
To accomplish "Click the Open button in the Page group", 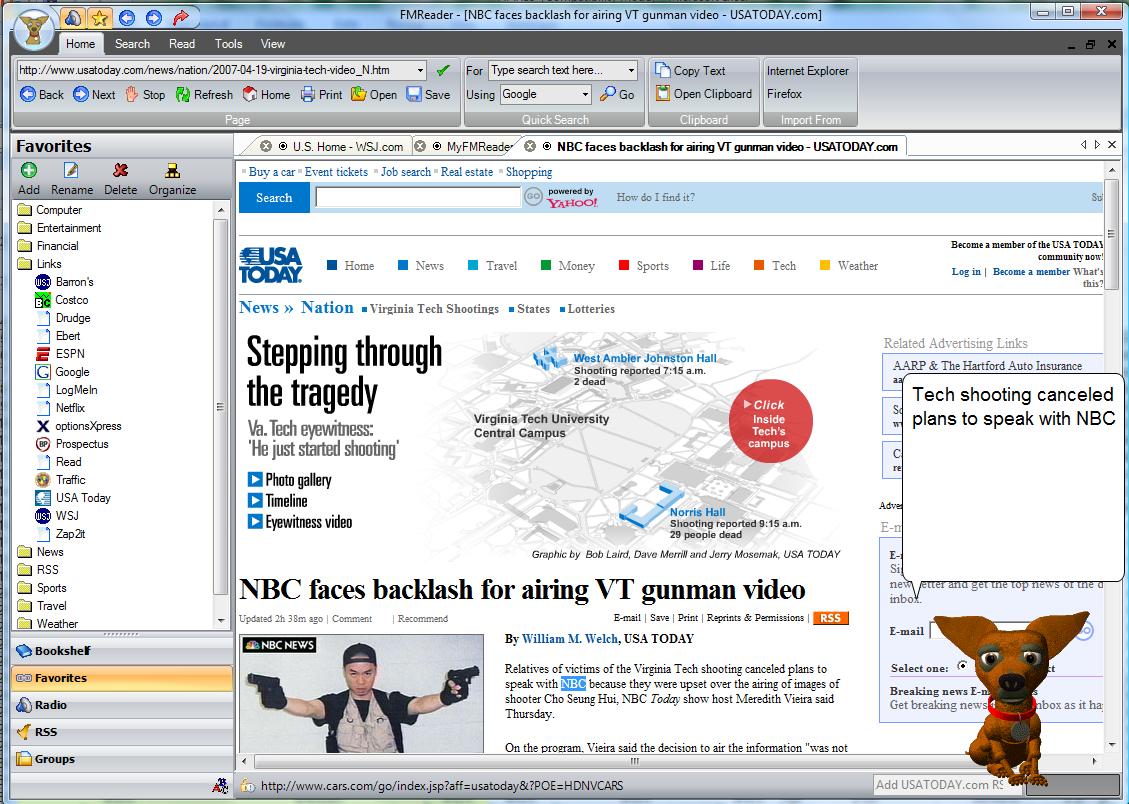I will 374,94.
